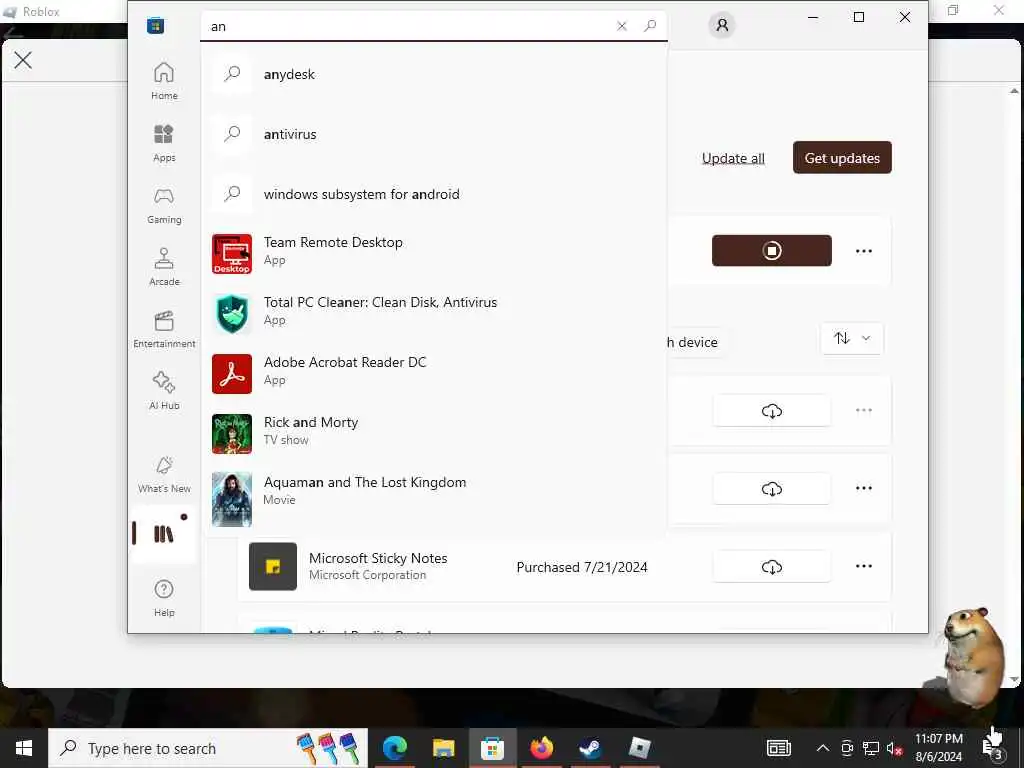The image size is (1024, 768).
Task: Open the AI Hub section
Action: 164,391
